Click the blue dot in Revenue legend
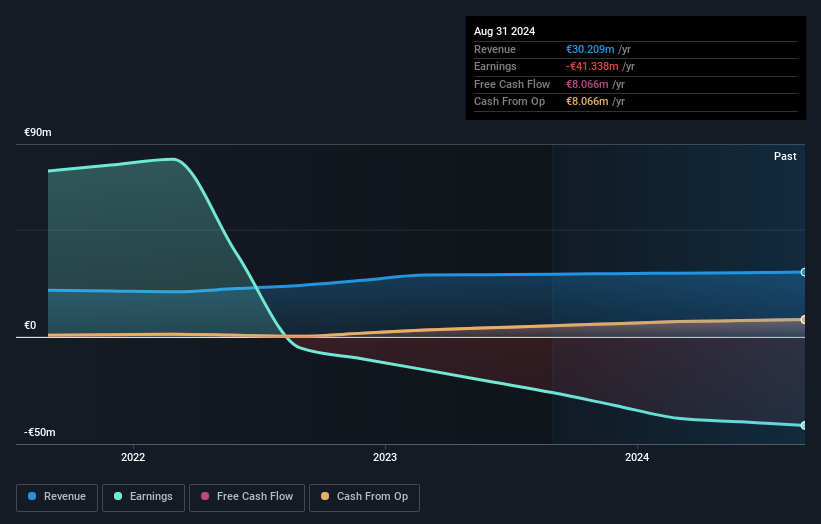 pos(32,496)
